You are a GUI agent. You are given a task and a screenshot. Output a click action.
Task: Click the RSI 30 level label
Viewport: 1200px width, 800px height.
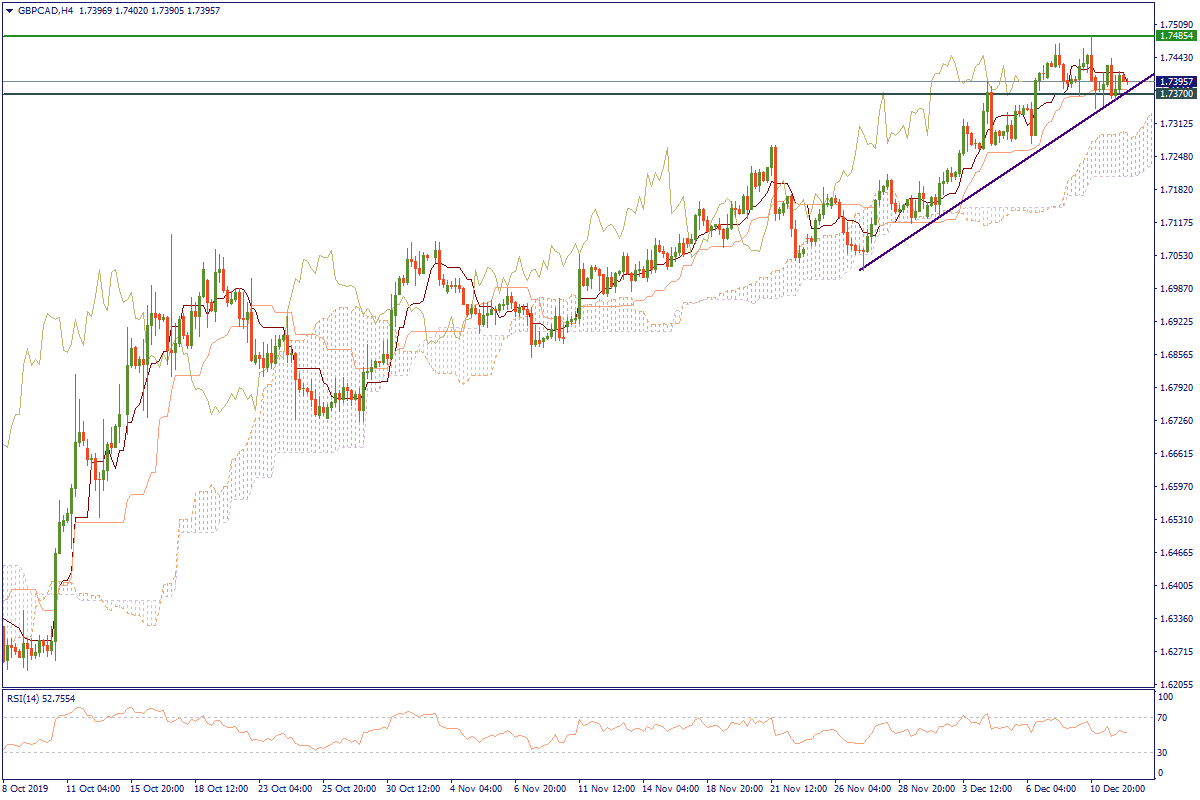pos(1163,752)
